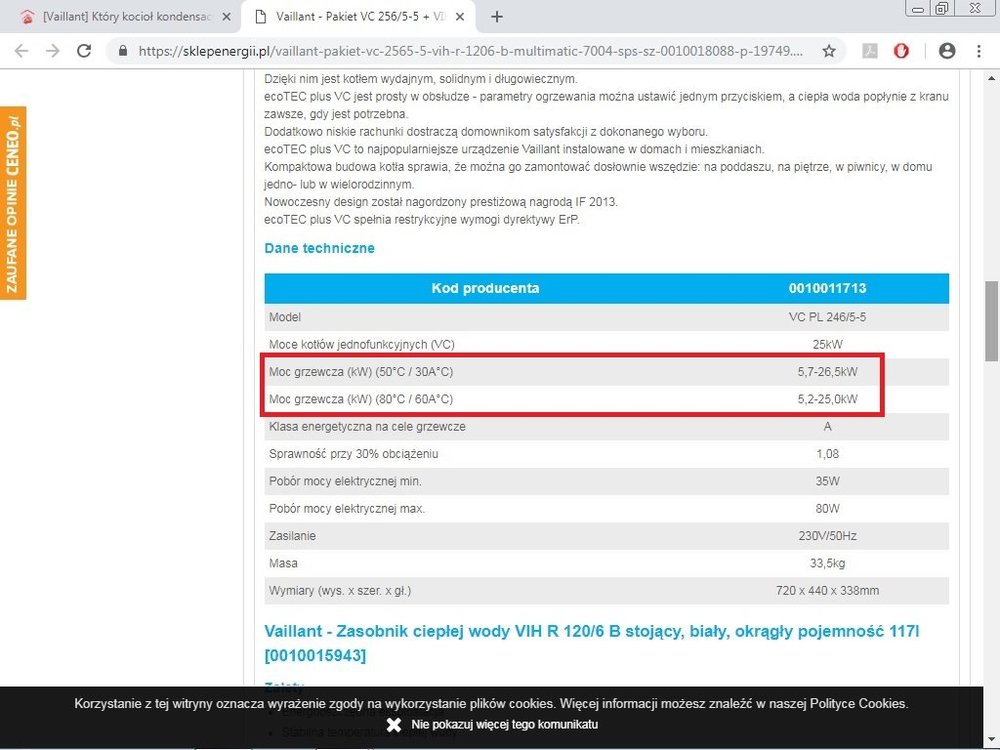Click the browser back arrow

pos(21,51)
